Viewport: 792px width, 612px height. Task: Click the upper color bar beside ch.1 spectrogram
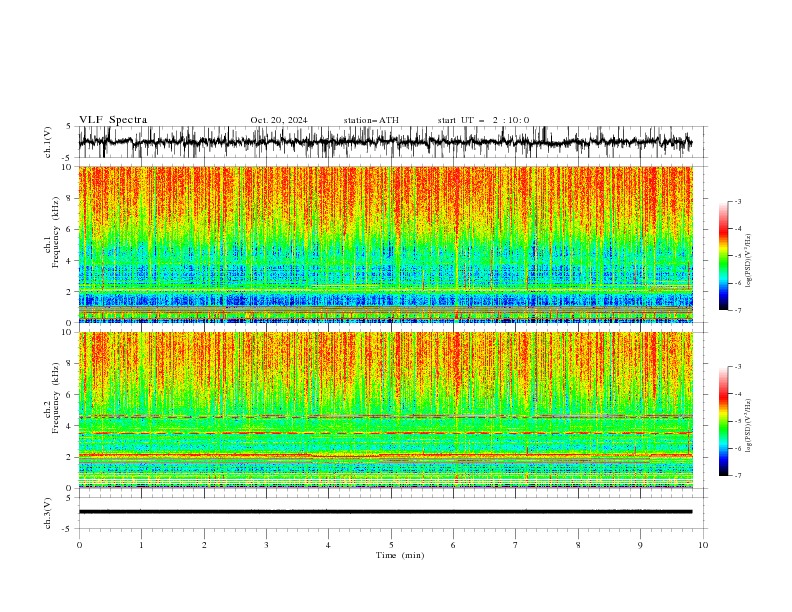coord(724,256)
